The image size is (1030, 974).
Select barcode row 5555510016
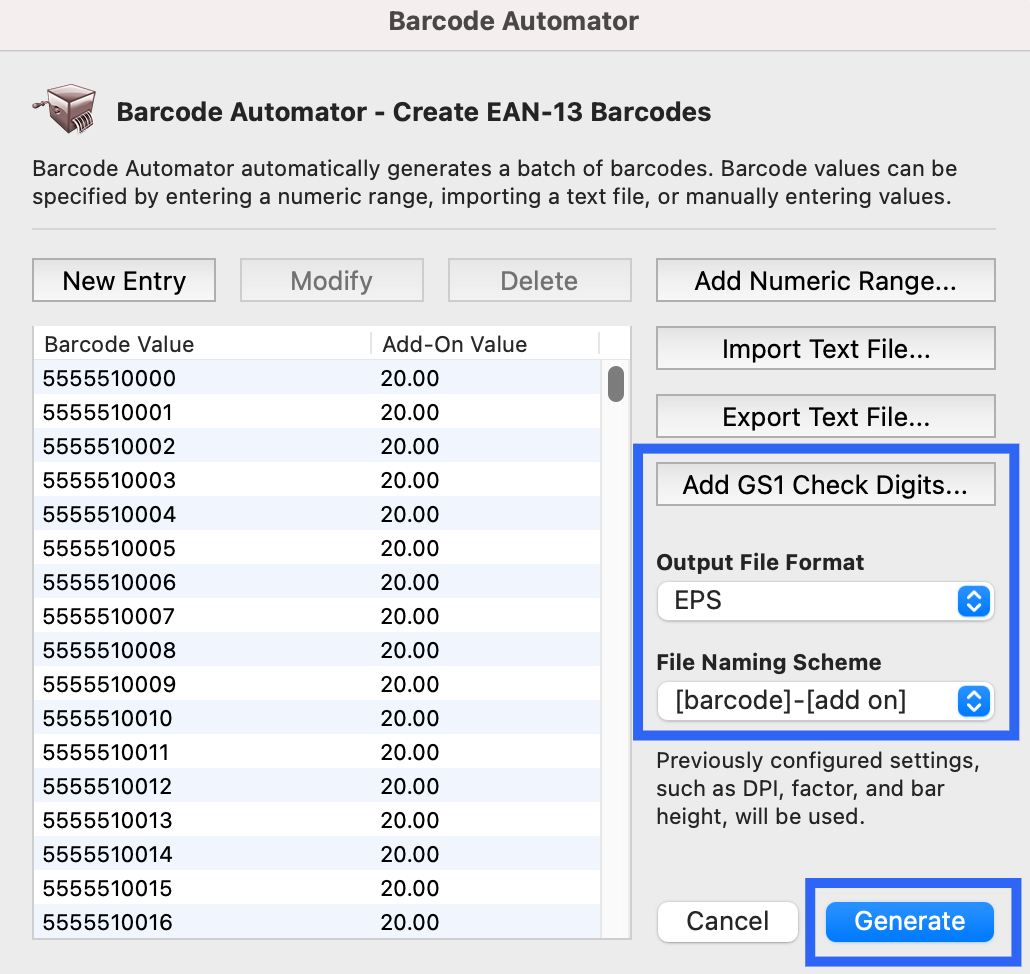pos(317,922)
